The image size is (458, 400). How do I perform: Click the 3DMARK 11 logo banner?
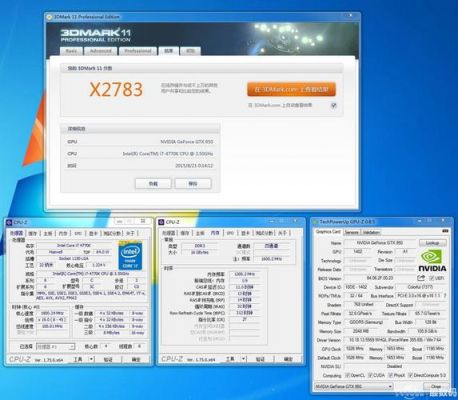(x=96, y=35)
